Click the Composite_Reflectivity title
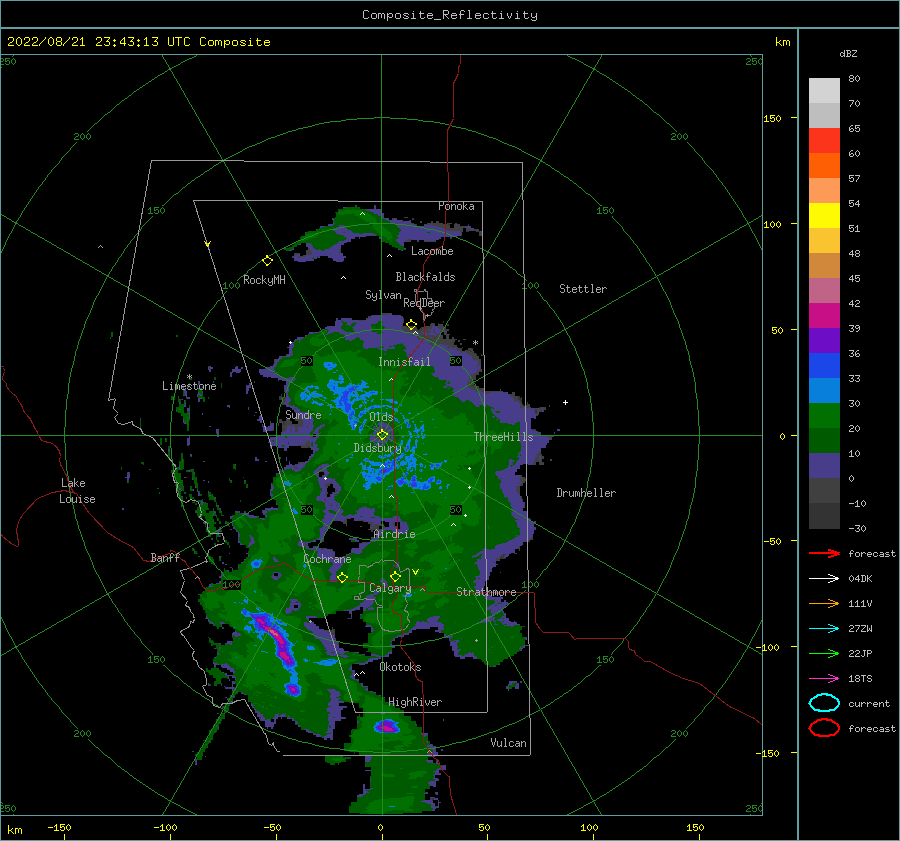This screenshot has width=900, height=841. coord(449,15)
